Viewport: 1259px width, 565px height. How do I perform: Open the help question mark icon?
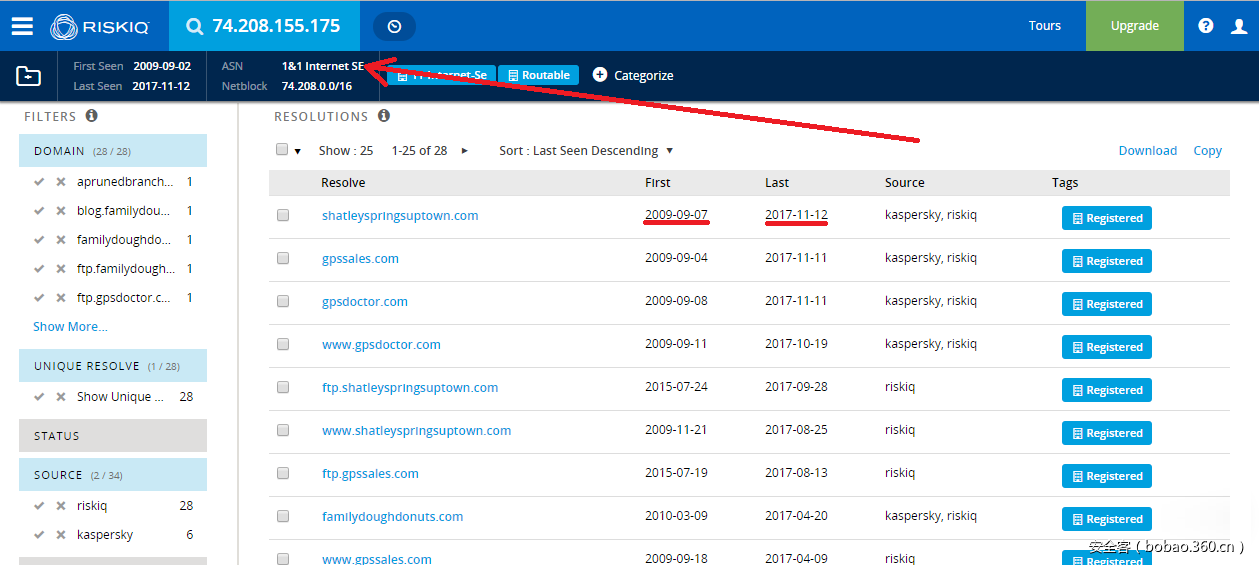point(1206,26)
